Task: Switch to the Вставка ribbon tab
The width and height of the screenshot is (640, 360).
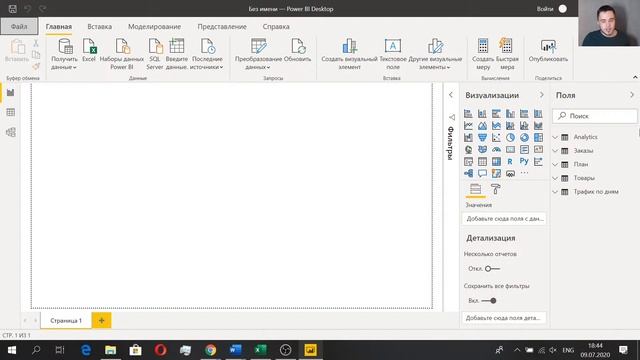Action: pos(100,27)
